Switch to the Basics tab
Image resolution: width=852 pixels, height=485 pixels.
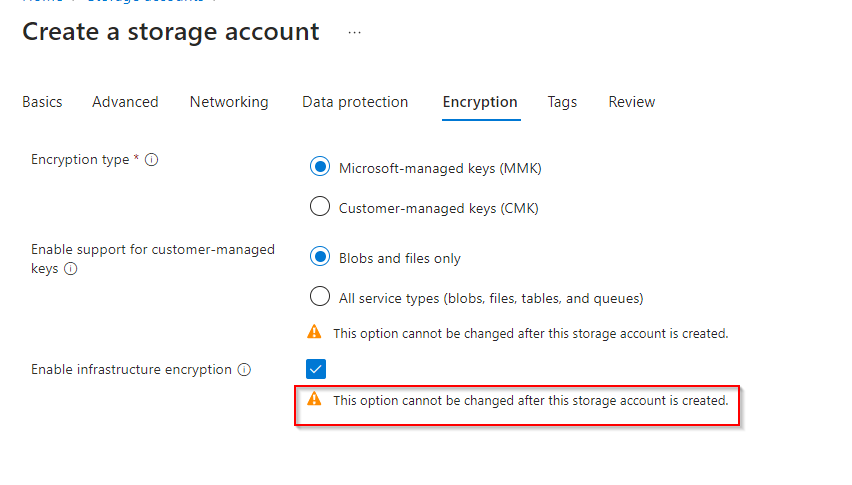coord(42,102)
